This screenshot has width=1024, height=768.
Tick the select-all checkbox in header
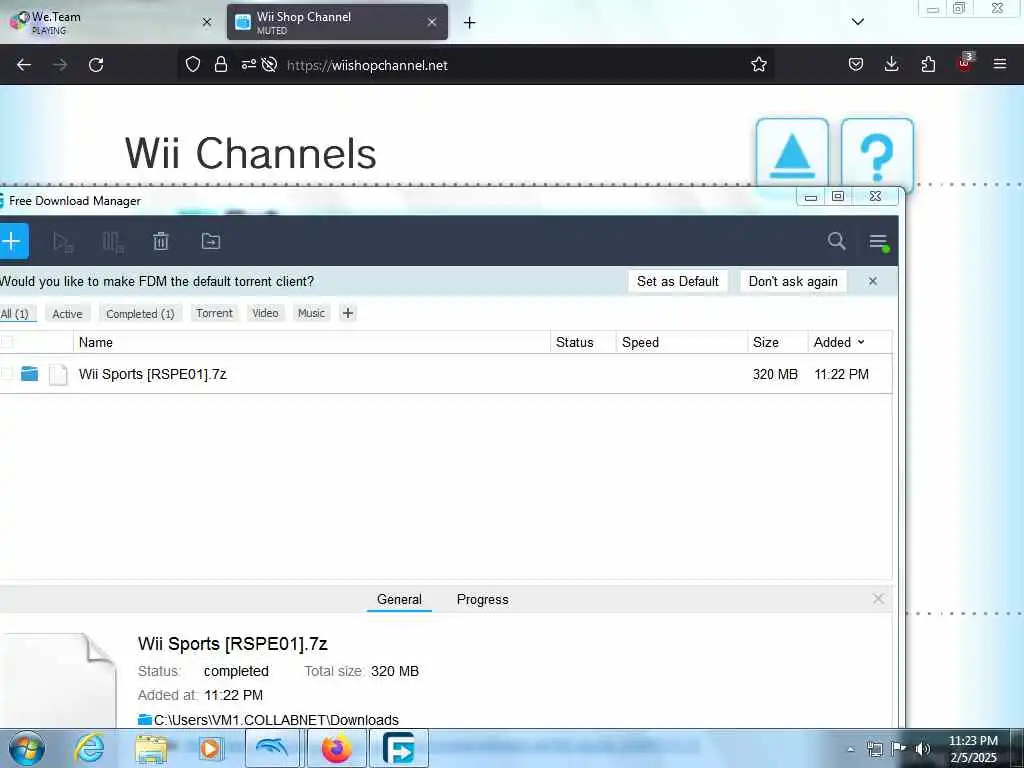(x=7, y=342)
